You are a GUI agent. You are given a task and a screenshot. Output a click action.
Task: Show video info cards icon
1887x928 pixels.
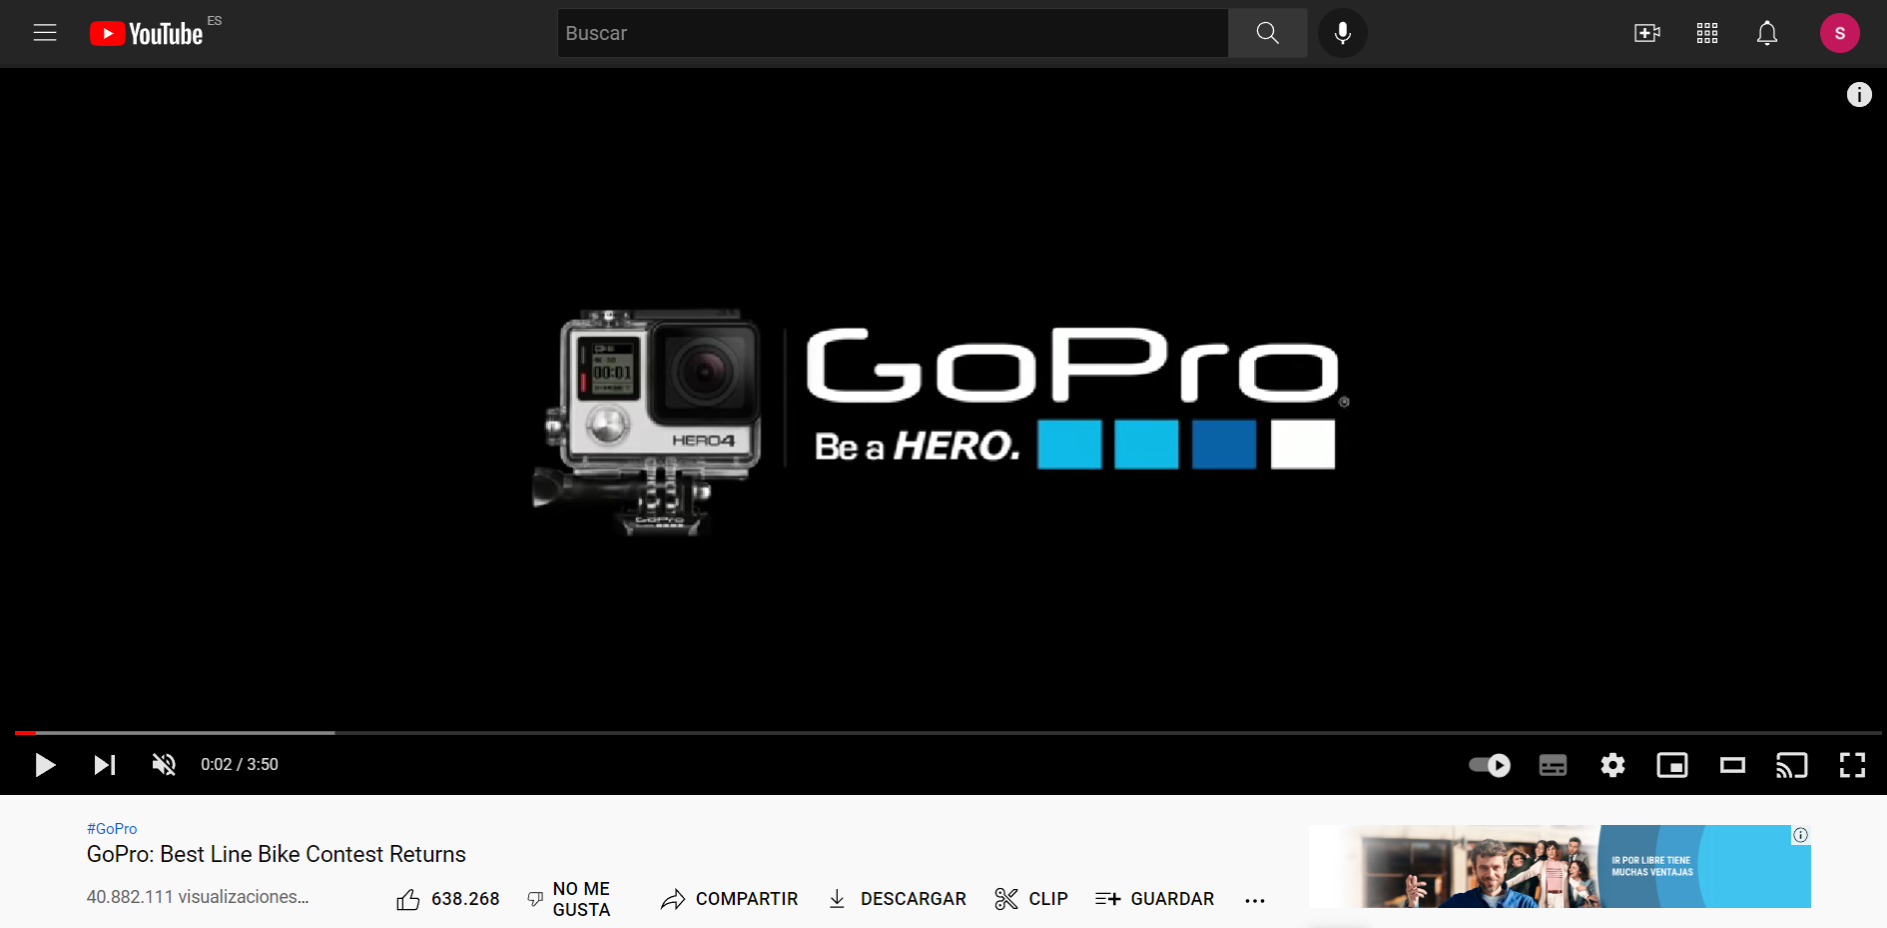1858,95
